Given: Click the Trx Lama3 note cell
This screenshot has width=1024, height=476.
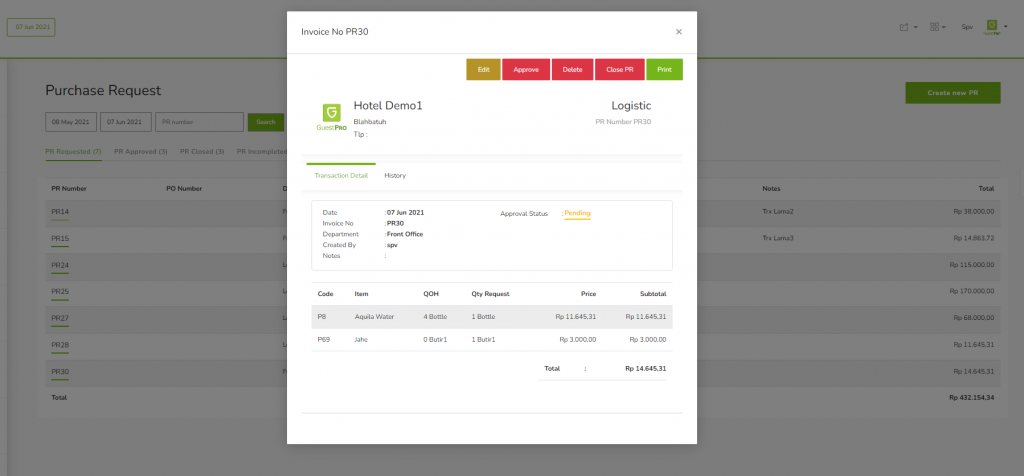Looking at the screenshot, I should click(x=778, y=238).
